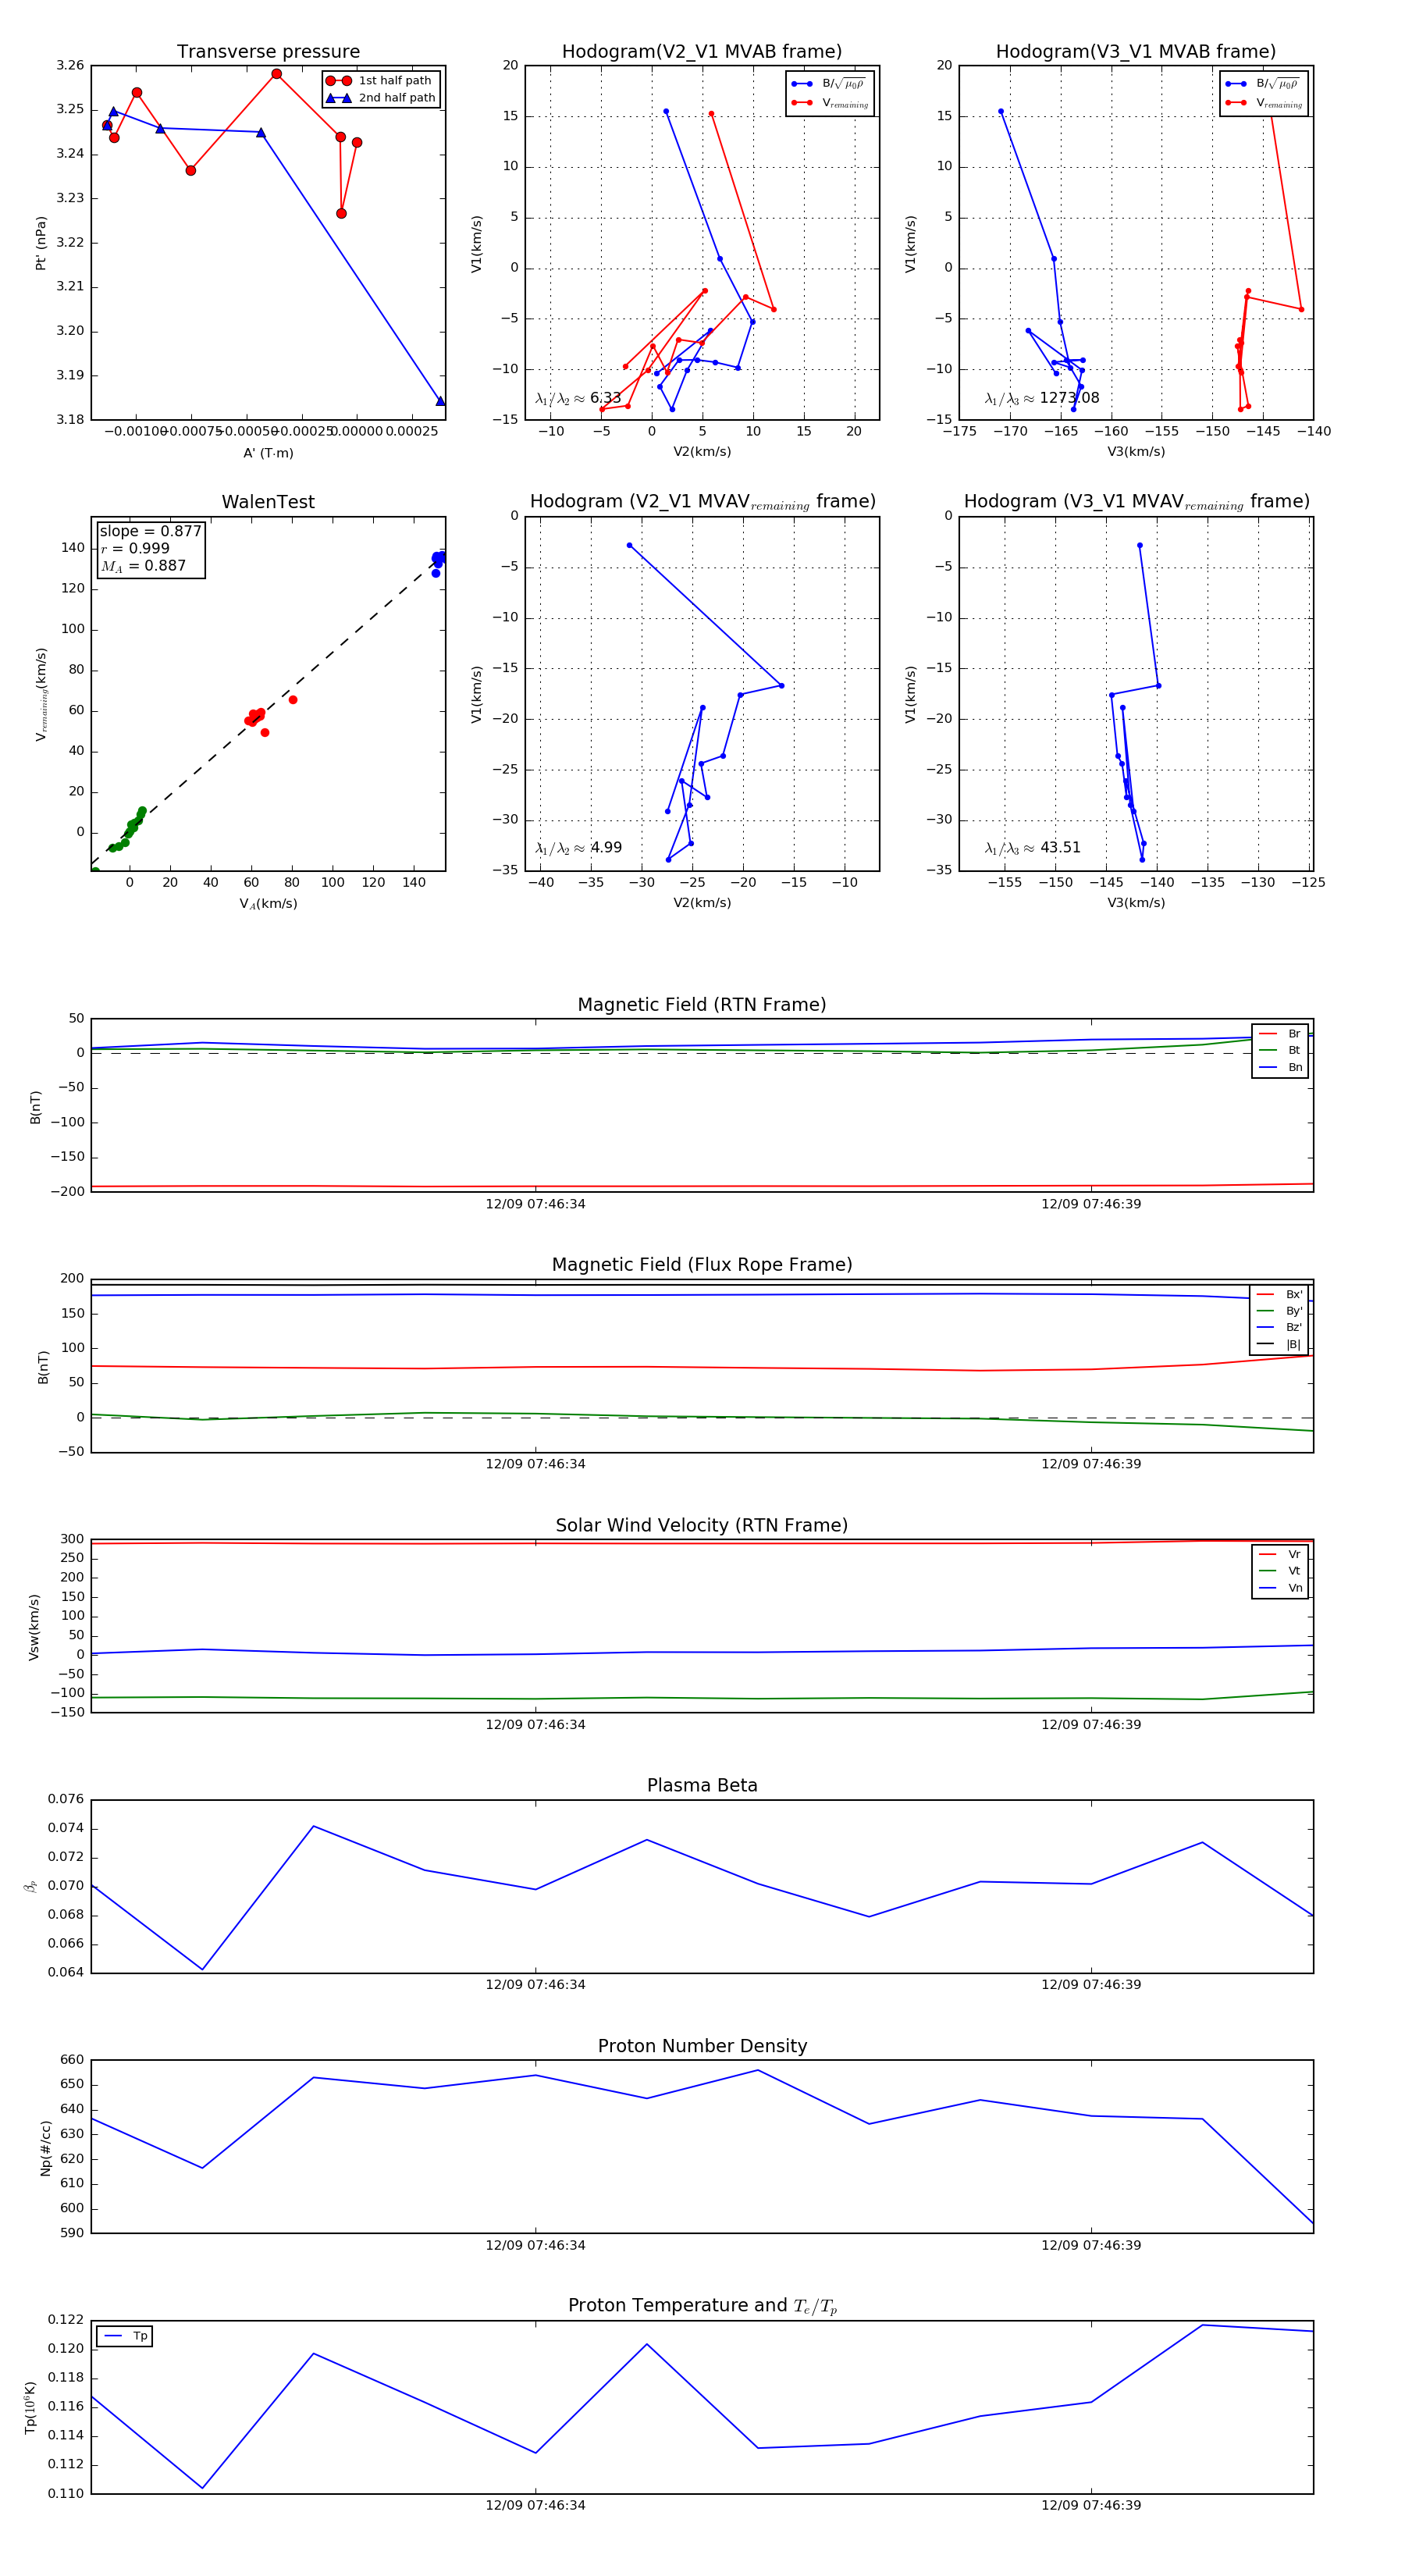Click the 'Magnetic Field (Flux Rope Frame)' title
The image size is (1405, 2576).
tap(702, 1265)
